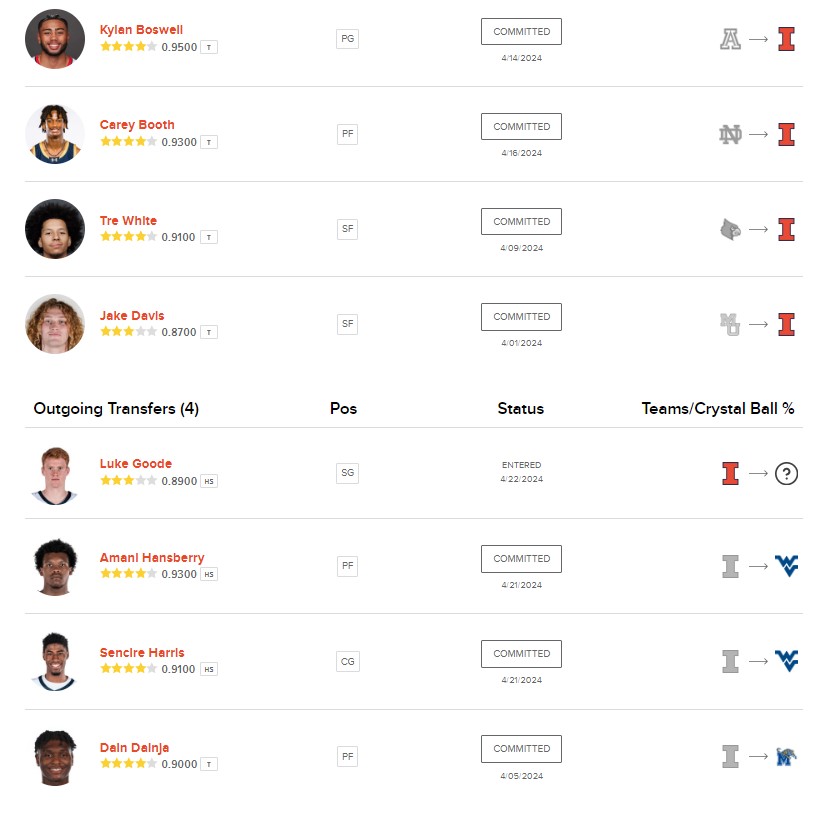Click the question mark icon for Luke Goode
Viewport: 817px width, 821px height.
click(x=787, y=474)
